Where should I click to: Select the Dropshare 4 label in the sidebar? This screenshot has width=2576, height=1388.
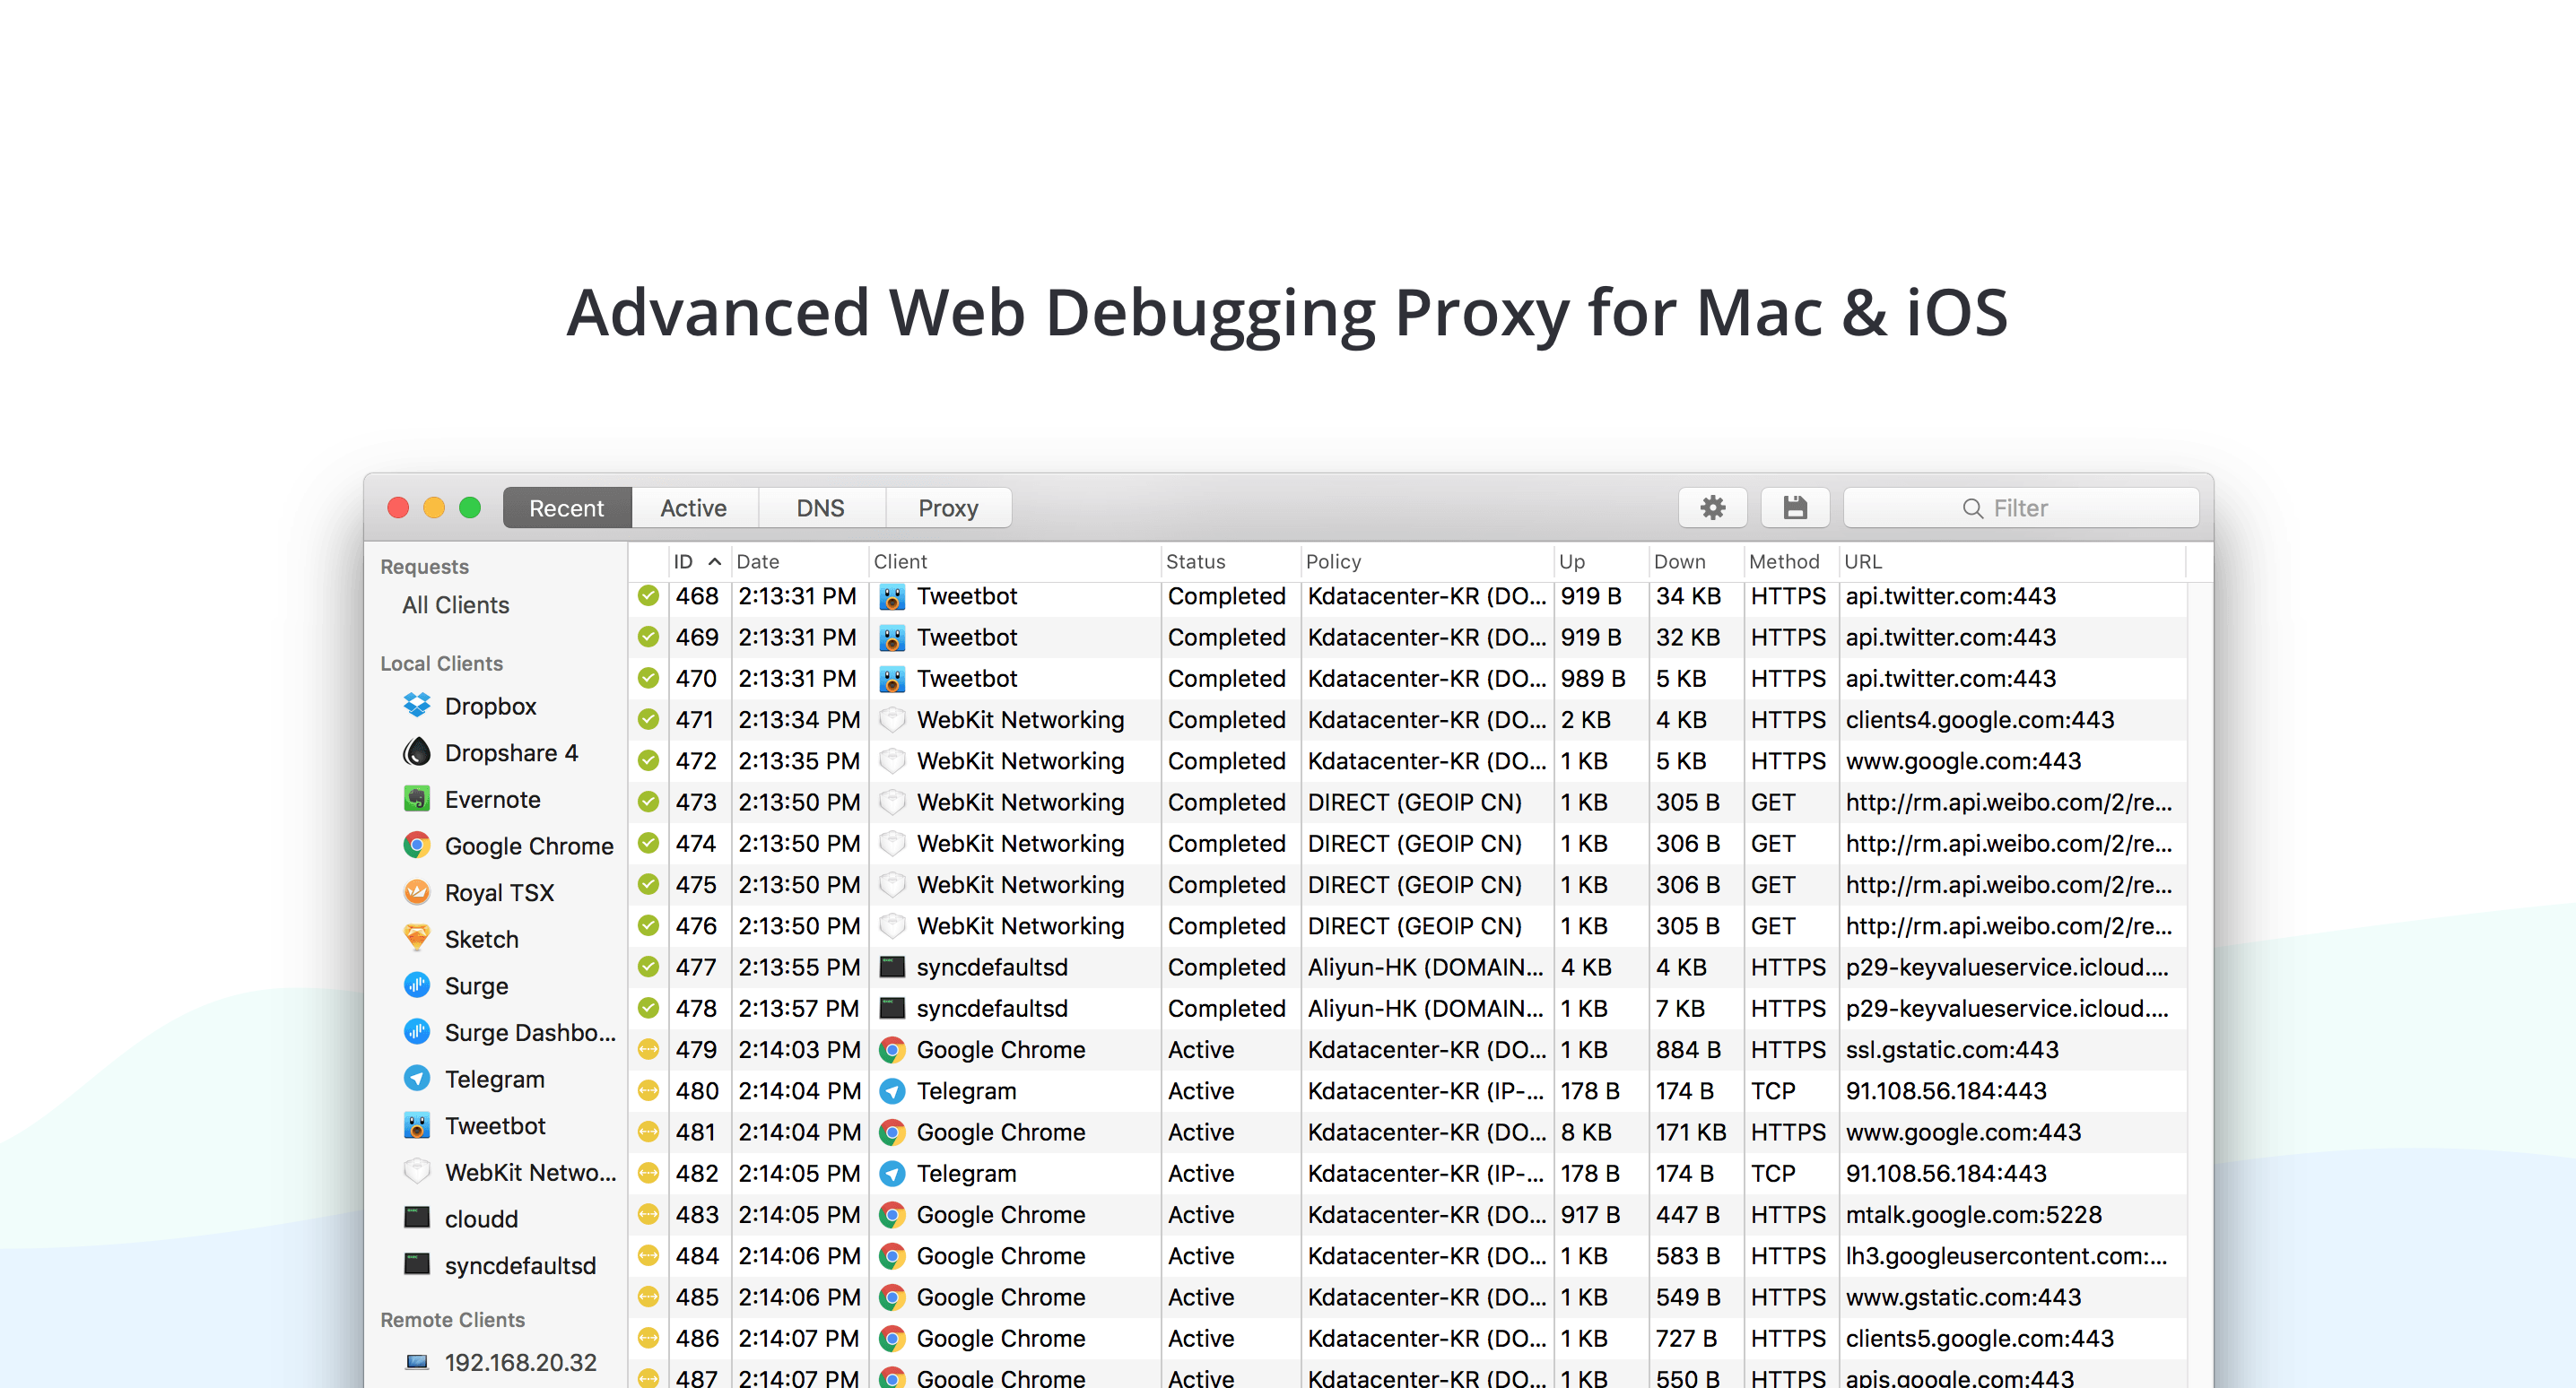(x=512, y=752)
